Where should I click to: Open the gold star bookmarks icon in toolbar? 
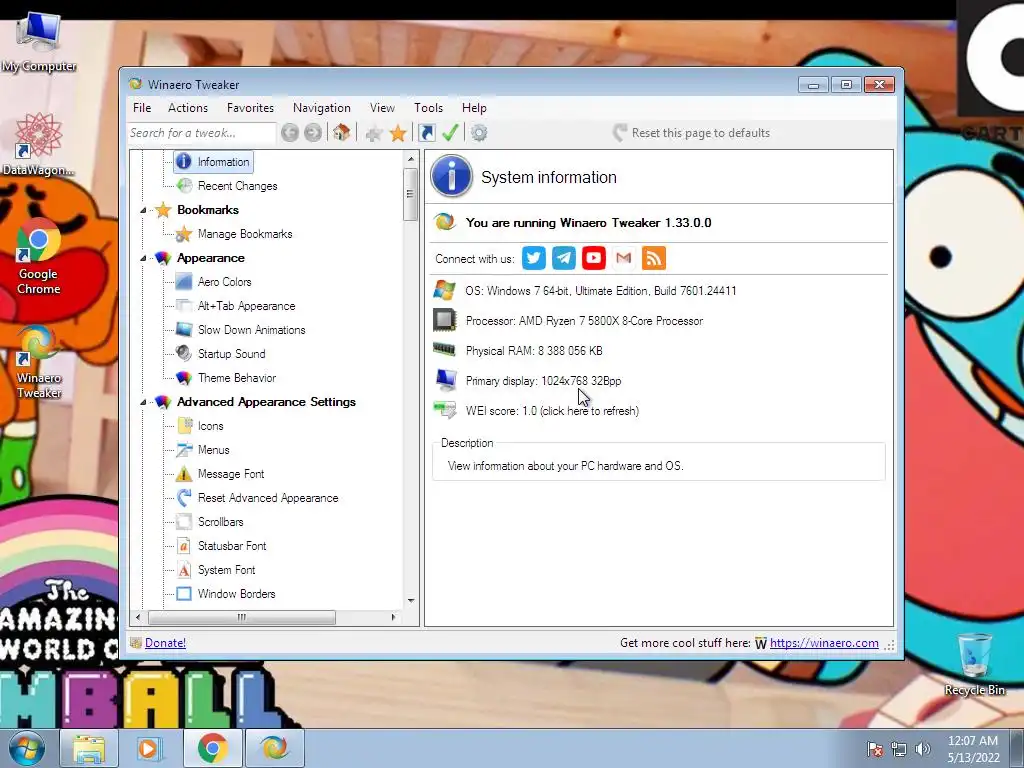tap(398, 133)
